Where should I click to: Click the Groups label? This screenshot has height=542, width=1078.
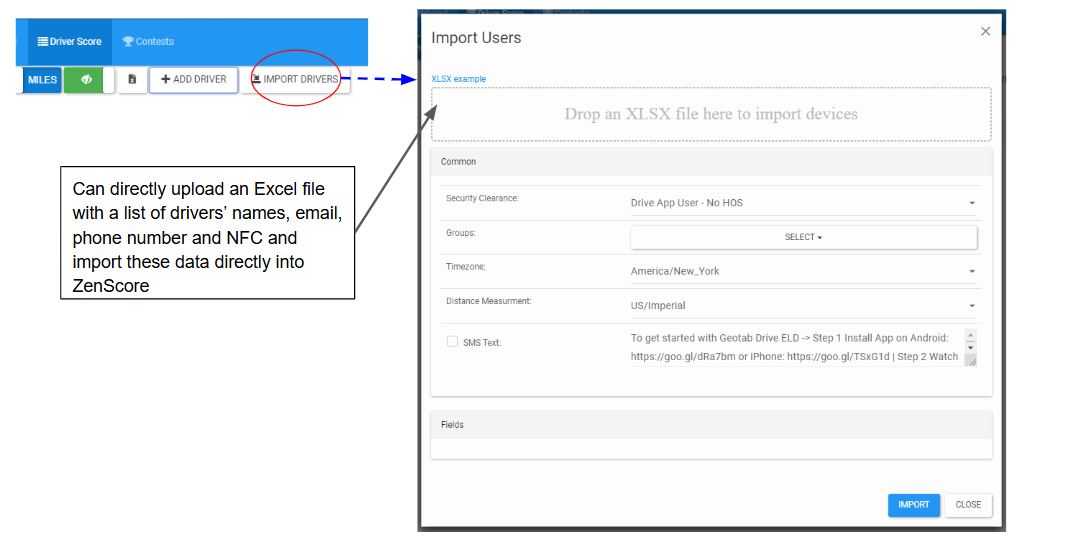(461, 233)
